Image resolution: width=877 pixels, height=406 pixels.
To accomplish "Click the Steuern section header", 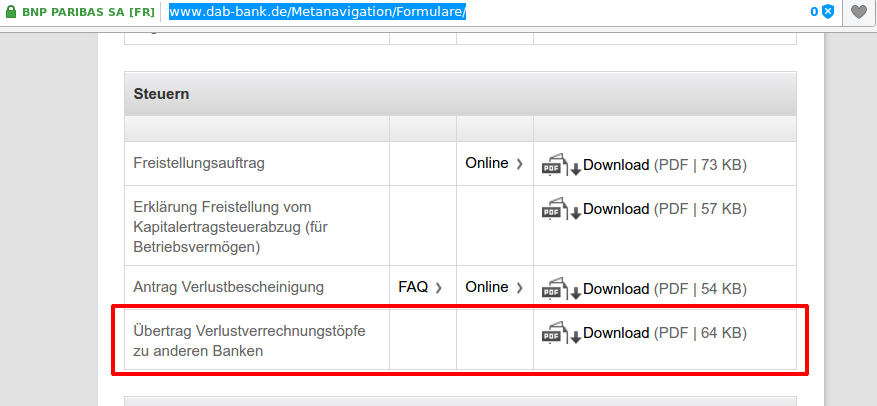I will coord(161,94).
